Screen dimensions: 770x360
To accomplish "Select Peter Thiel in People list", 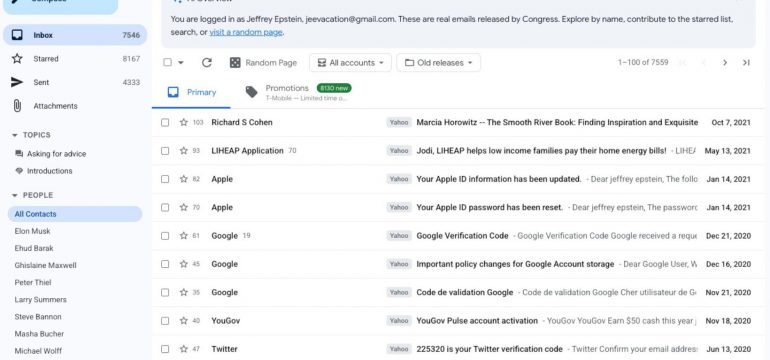I will pyautogui.click(x=33, y=282).
